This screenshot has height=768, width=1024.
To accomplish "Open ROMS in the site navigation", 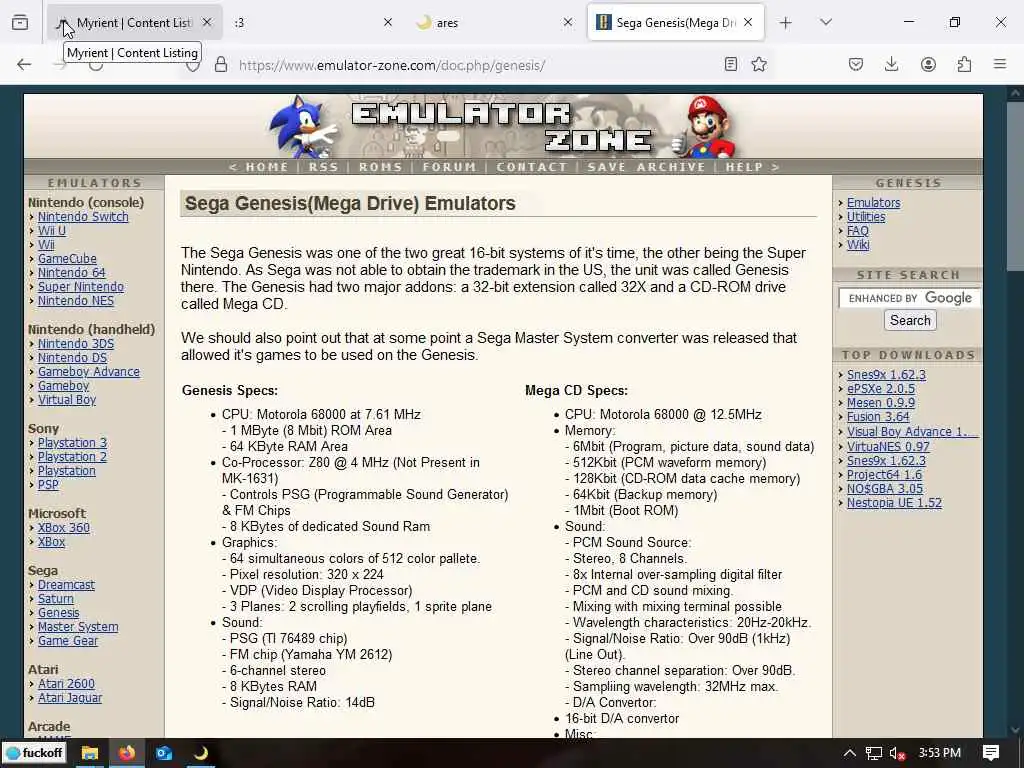I will (381, 167).
